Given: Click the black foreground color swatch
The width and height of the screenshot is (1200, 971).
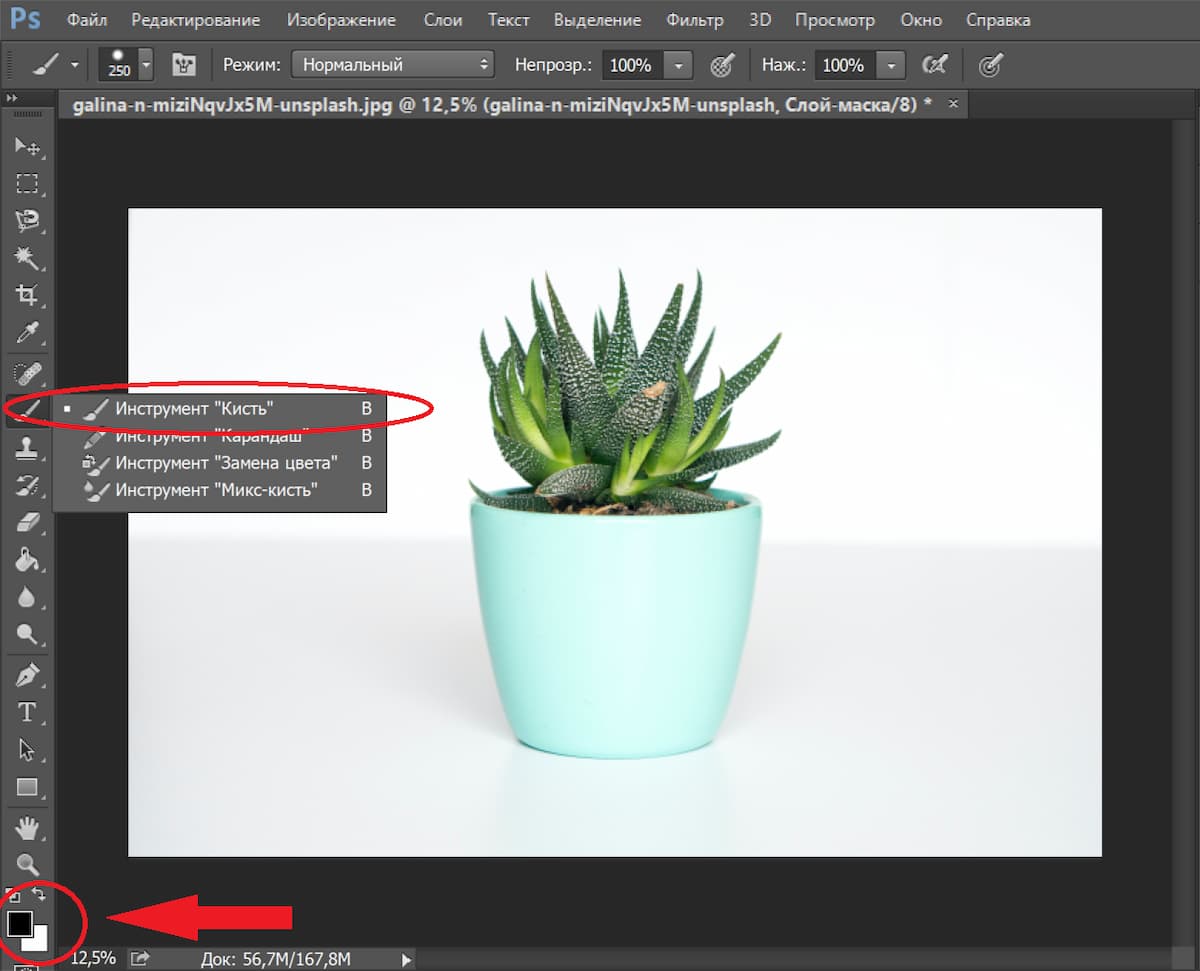Looking at the screenshot, I should (x=19, y=923).
